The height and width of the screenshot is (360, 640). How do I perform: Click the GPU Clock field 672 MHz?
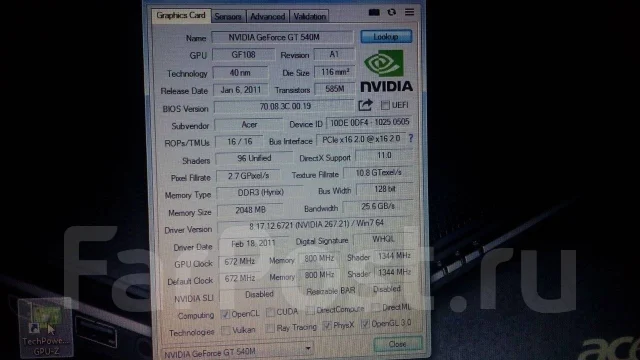(x=239, y=262)
